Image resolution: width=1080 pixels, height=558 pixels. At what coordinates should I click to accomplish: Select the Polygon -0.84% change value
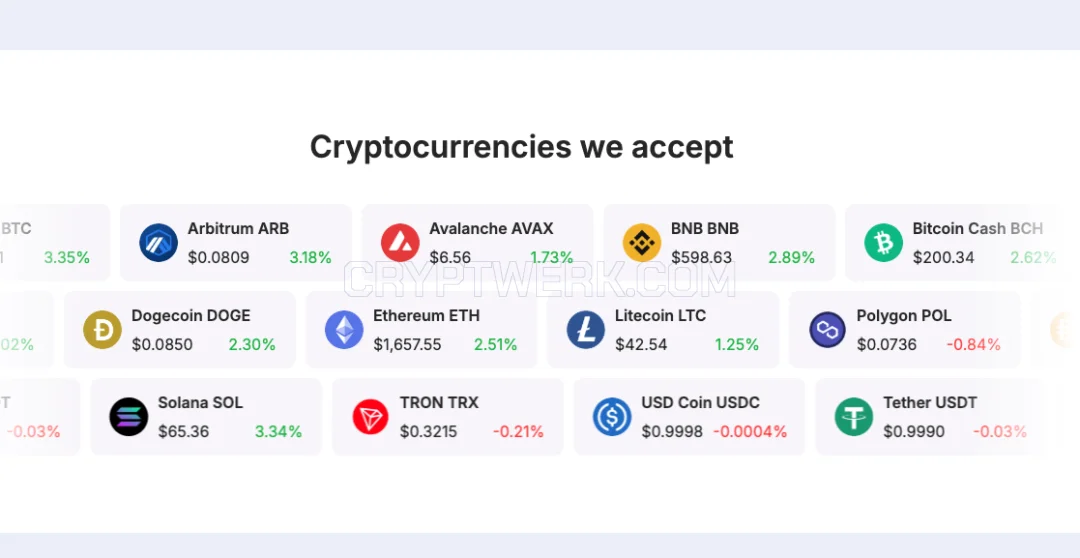973,344
